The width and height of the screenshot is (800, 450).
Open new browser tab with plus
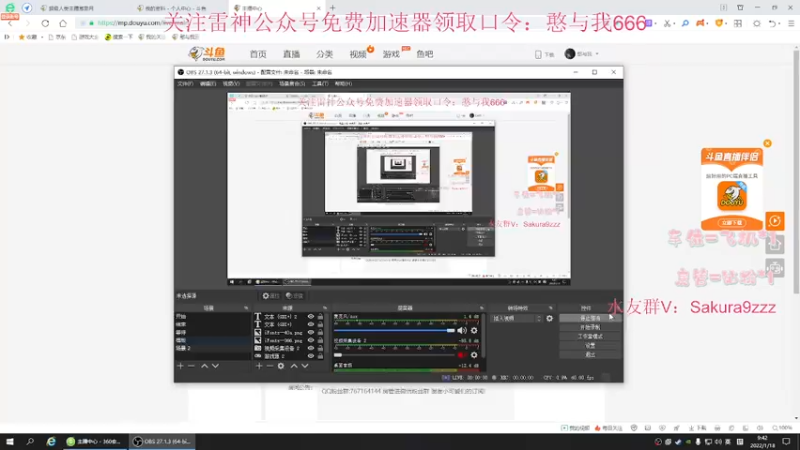(333, 8)
